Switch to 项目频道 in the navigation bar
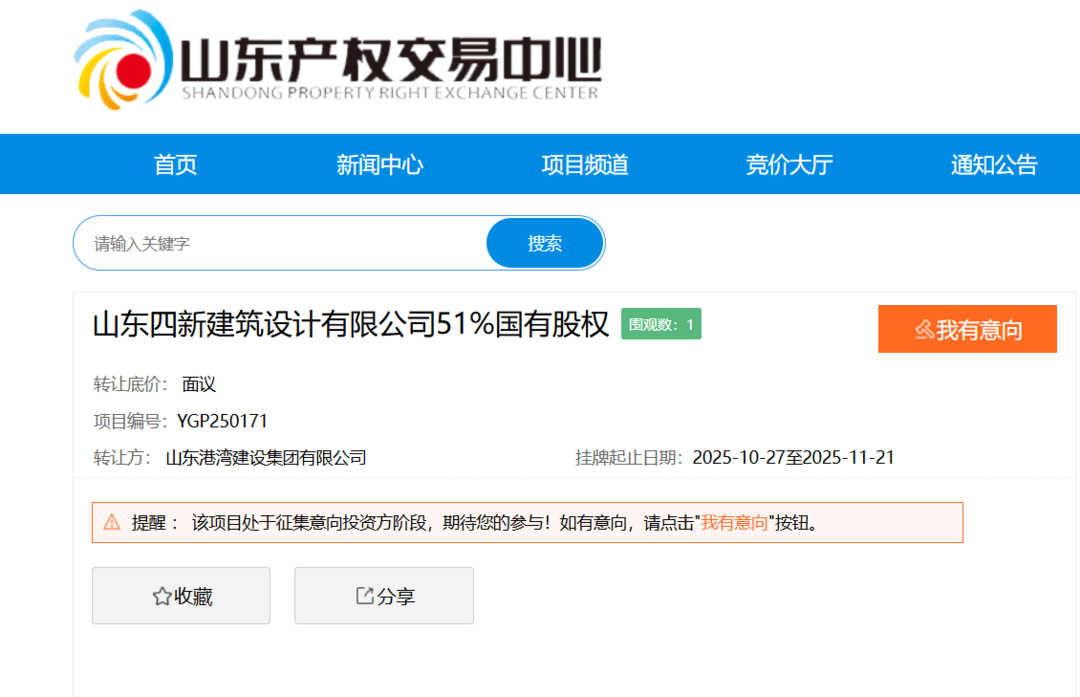 point(585,165)
